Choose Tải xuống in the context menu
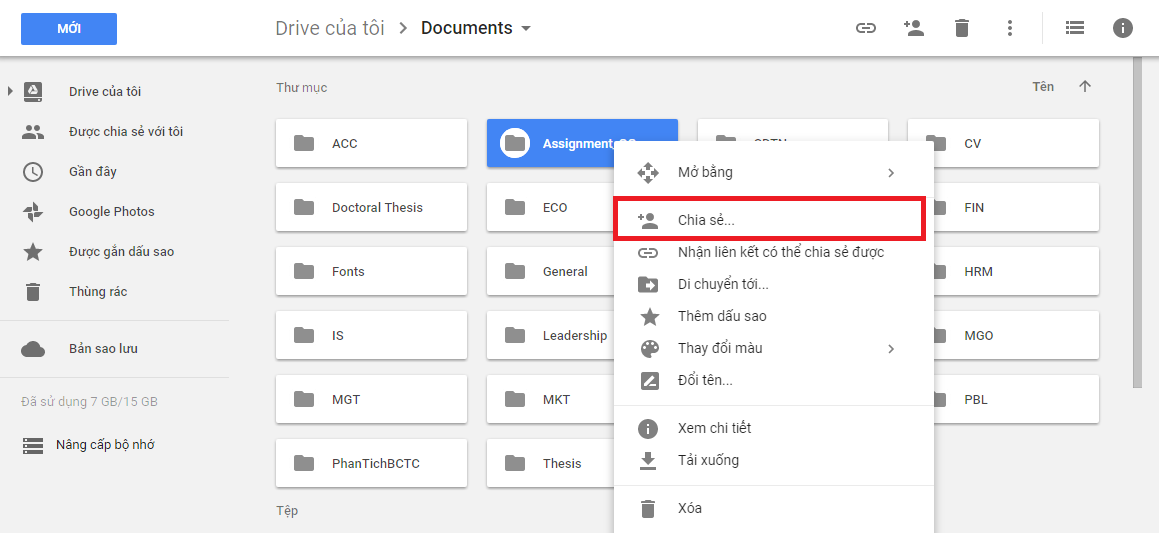This screenshot has width=1159, height=533. pos(708,460)
